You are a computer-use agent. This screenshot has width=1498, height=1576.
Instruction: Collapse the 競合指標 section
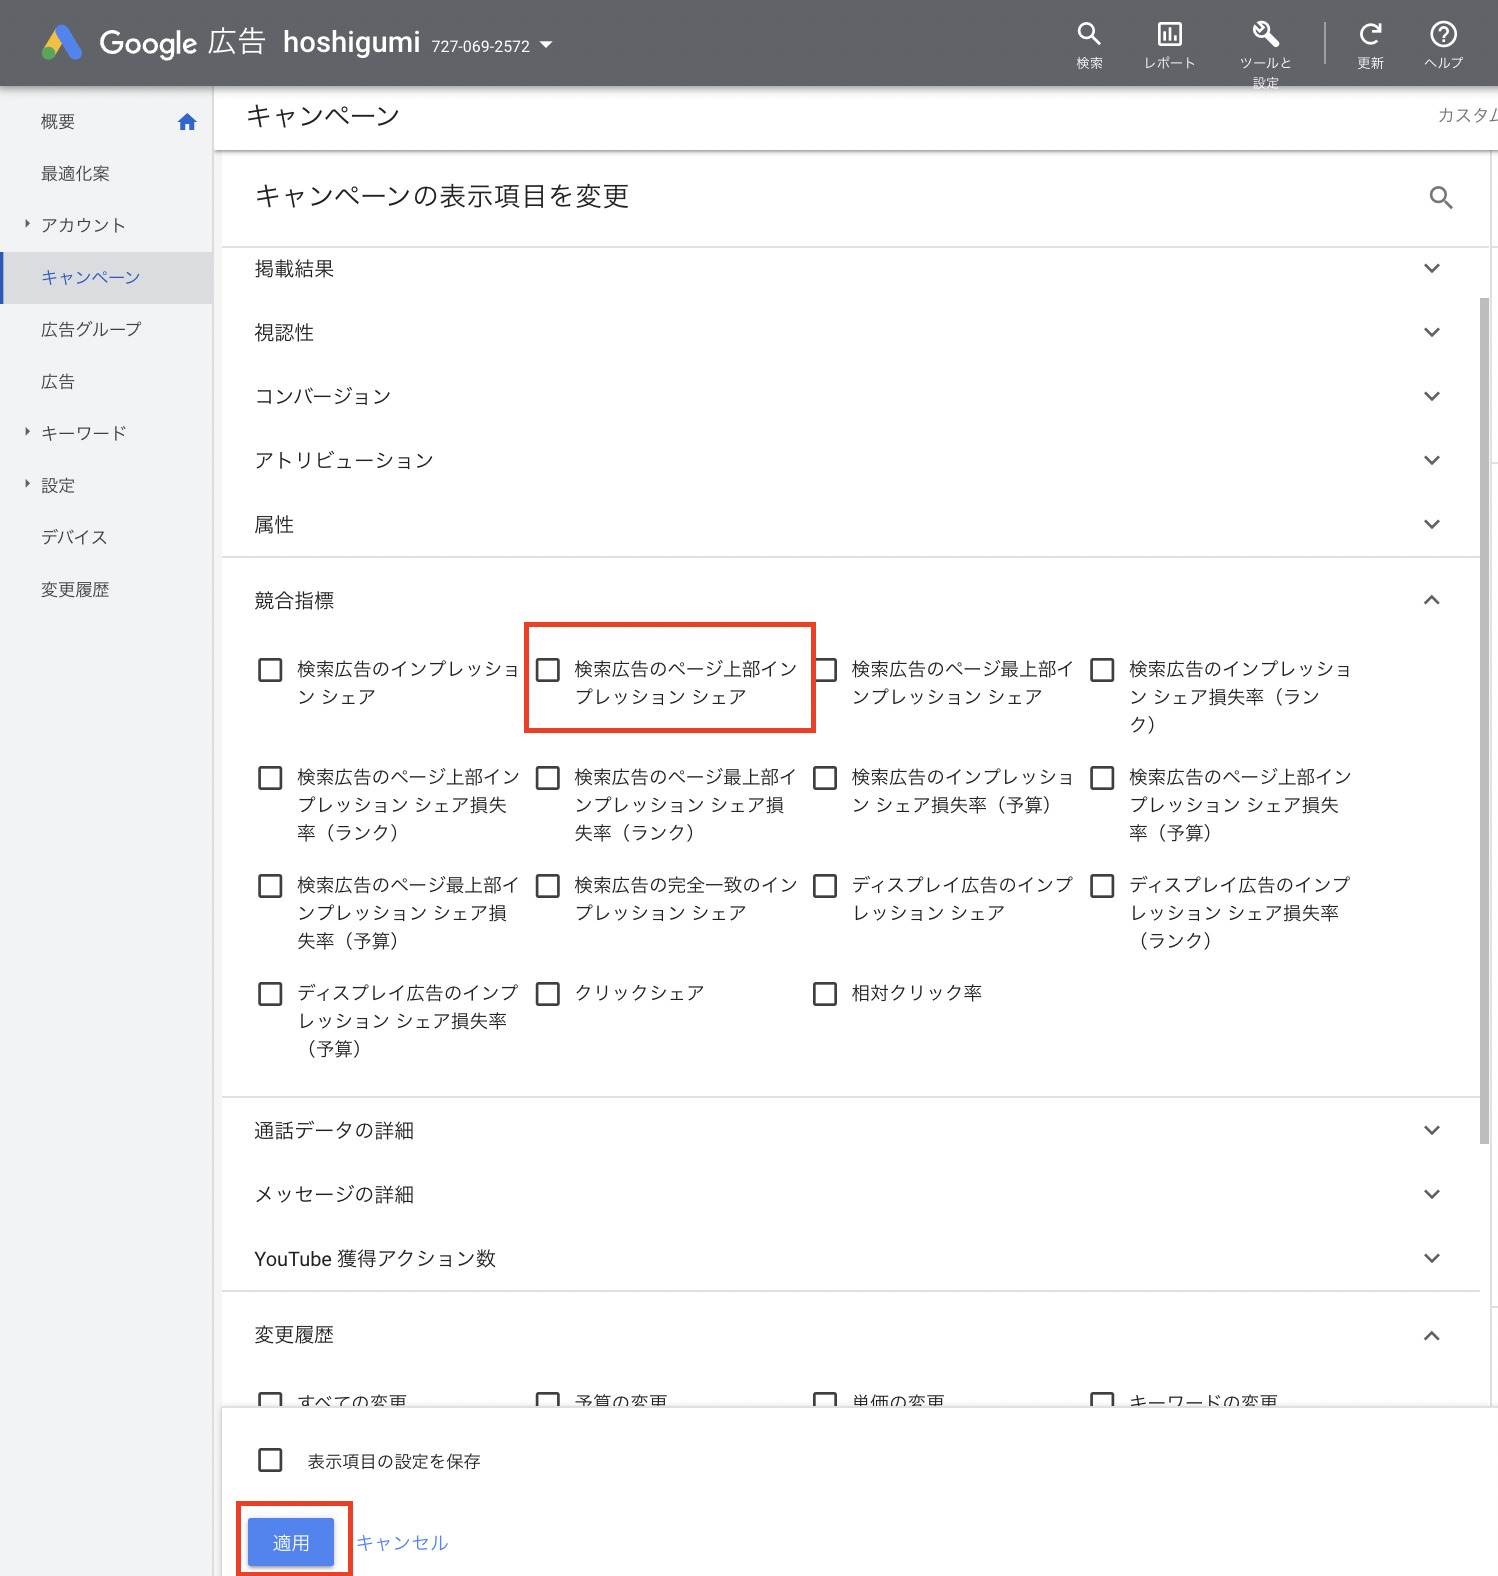[1431, 600]
